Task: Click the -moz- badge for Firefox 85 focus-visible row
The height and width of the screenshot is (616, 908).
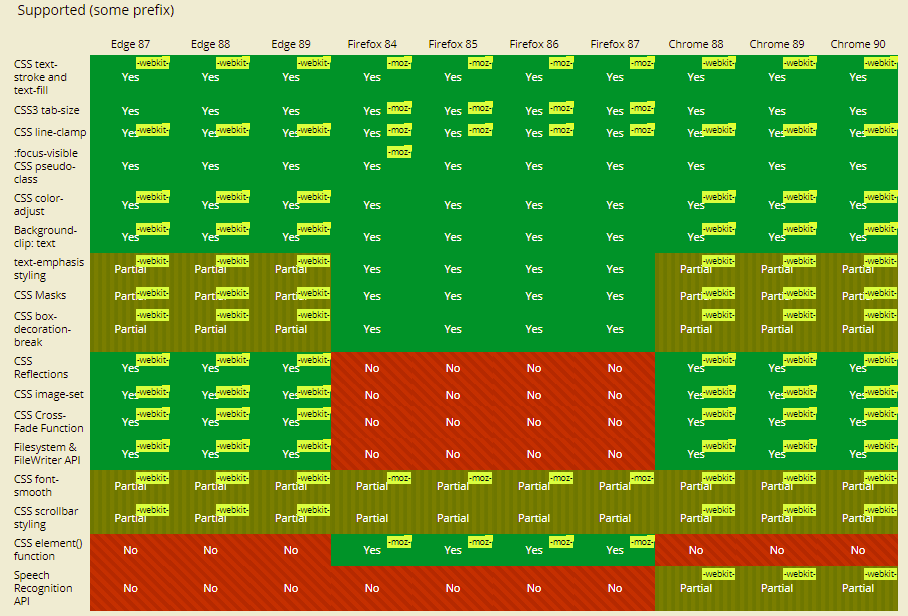Action: click(397, 150)
